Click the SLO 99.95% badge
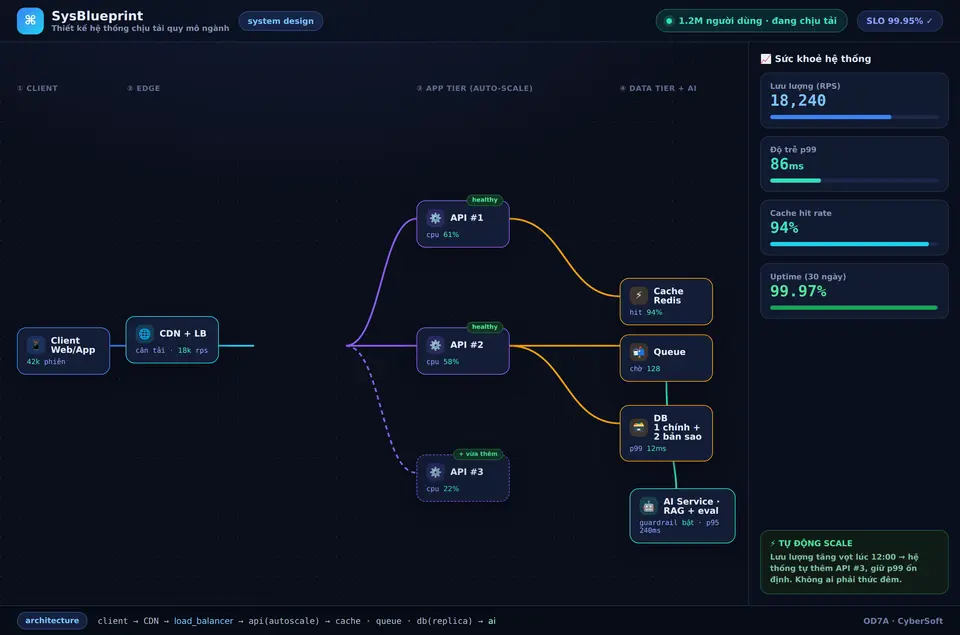The width and height of the screenshot is (960, 635). 899,21
